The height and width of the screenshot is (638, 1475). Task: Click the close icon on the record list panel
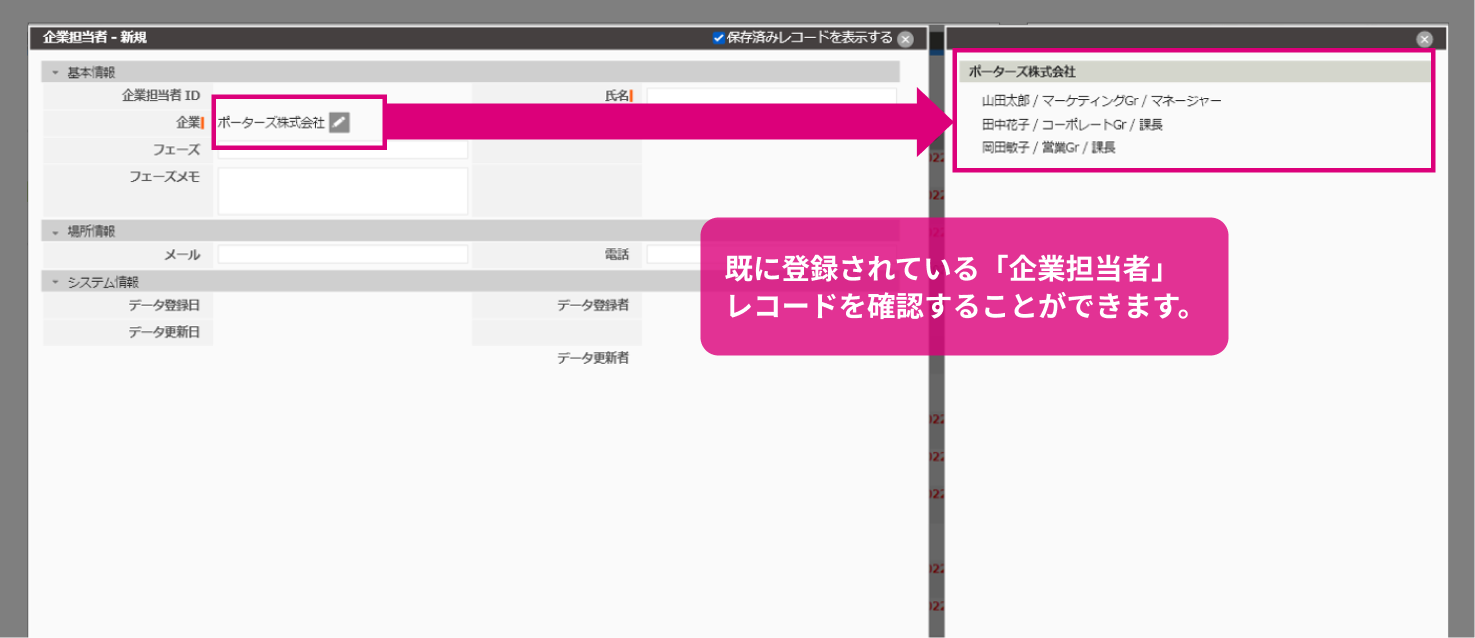(x=1424, y=38)
